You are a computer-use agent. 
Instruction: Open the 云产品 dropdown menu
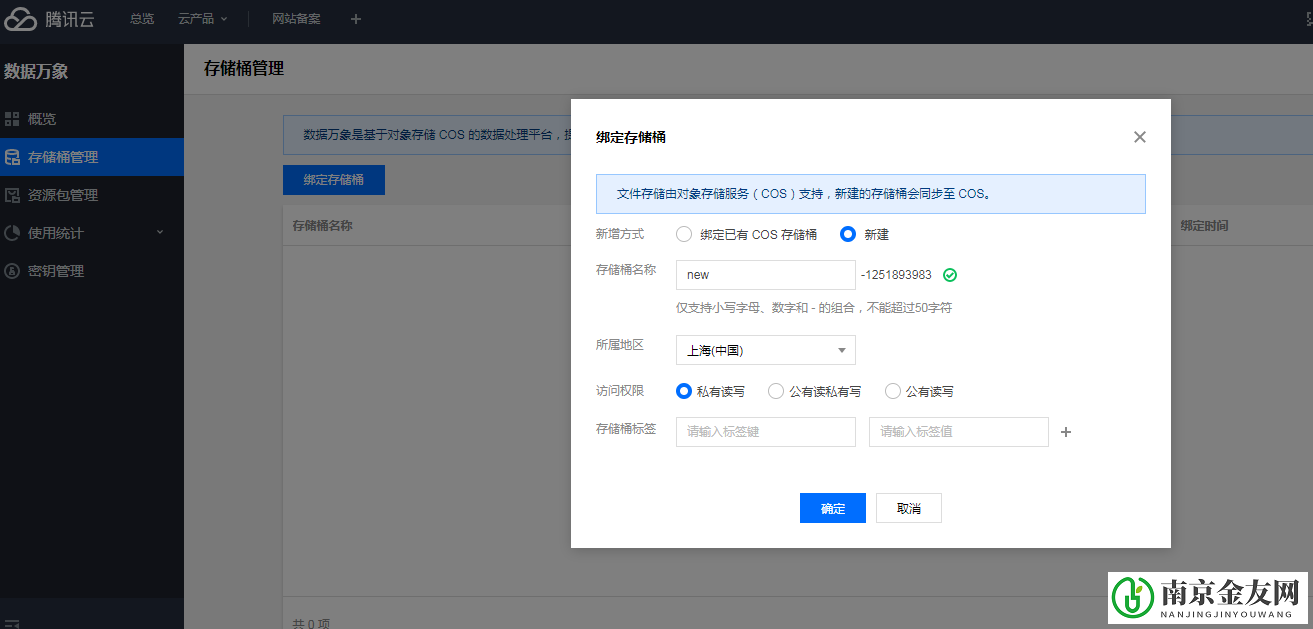[202, 18]
